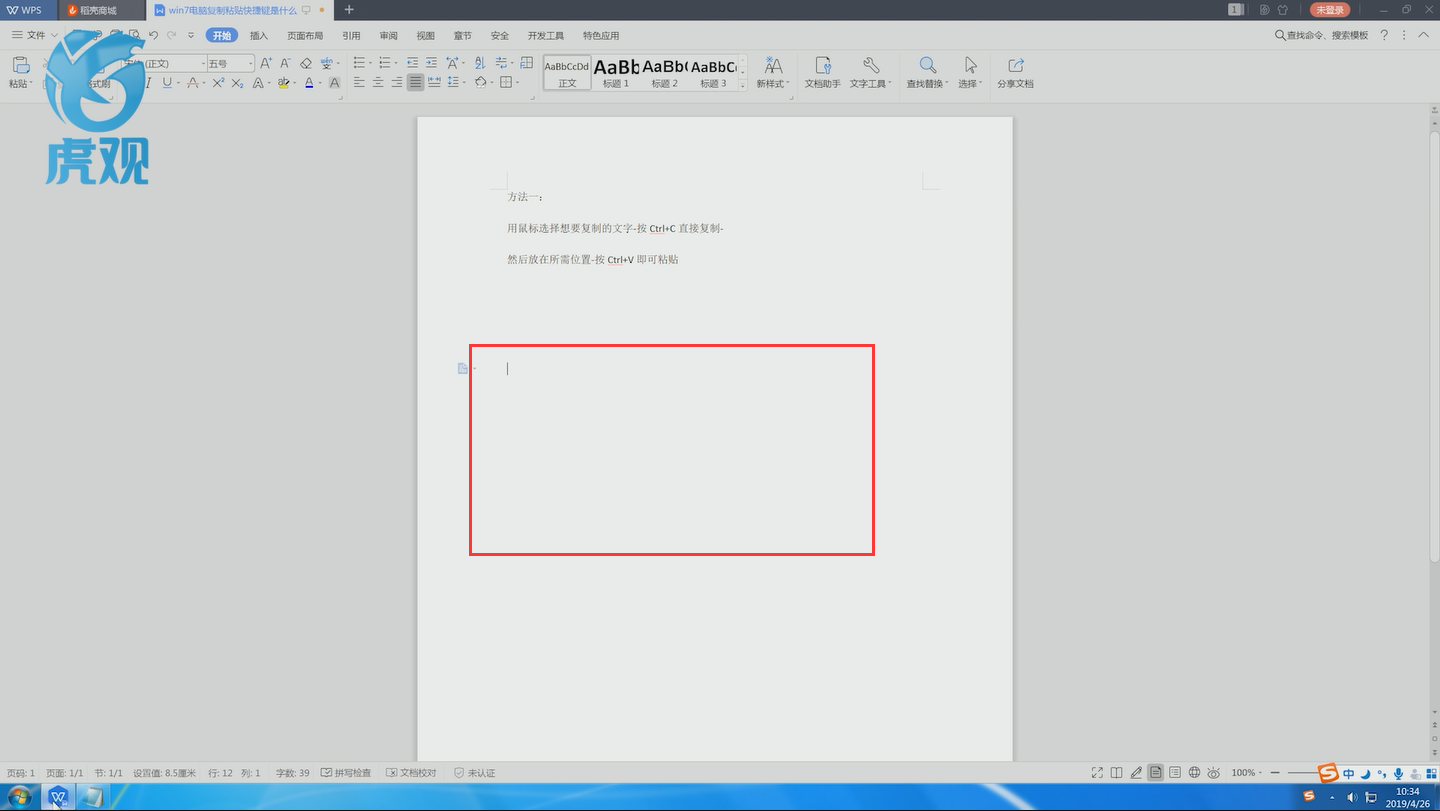Expand the styles gallery
Screen dimensions: 1440x811
pos(743,86)
